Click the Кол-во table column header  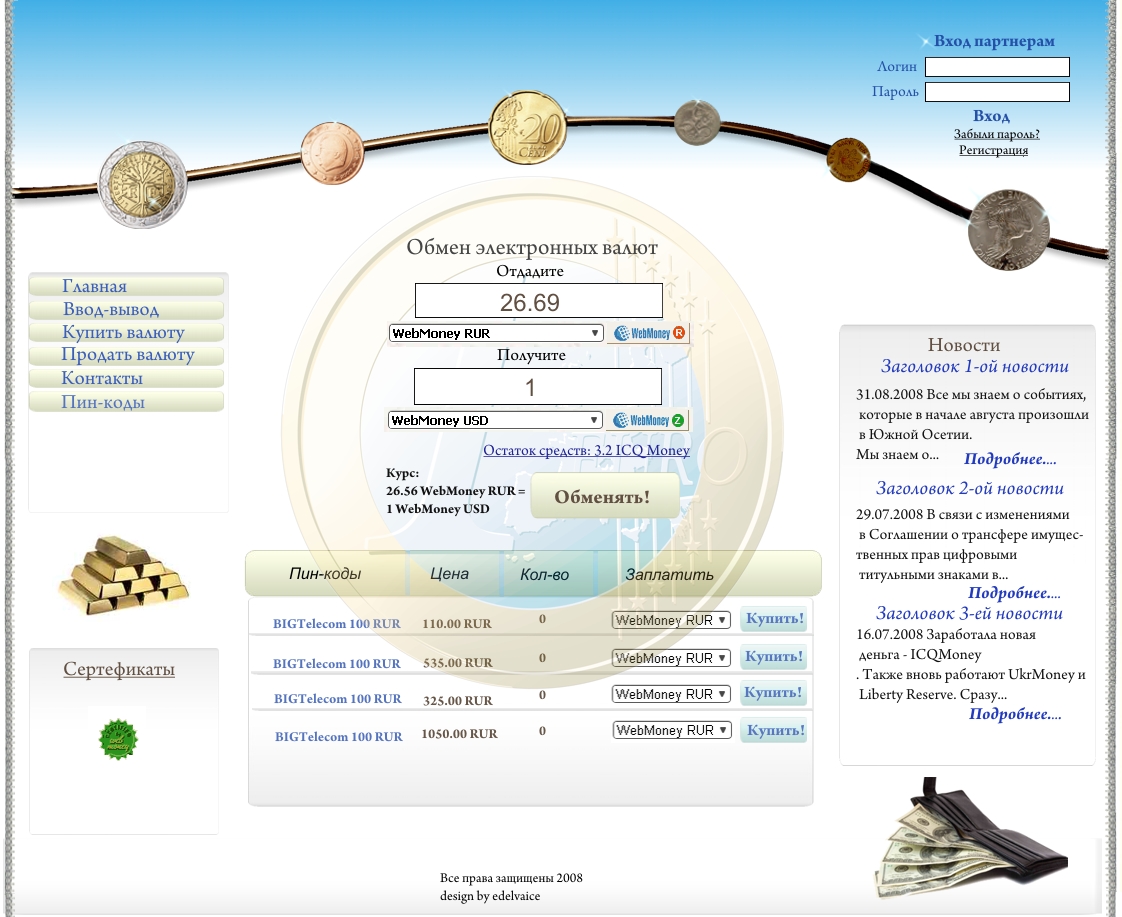[545, 574]
